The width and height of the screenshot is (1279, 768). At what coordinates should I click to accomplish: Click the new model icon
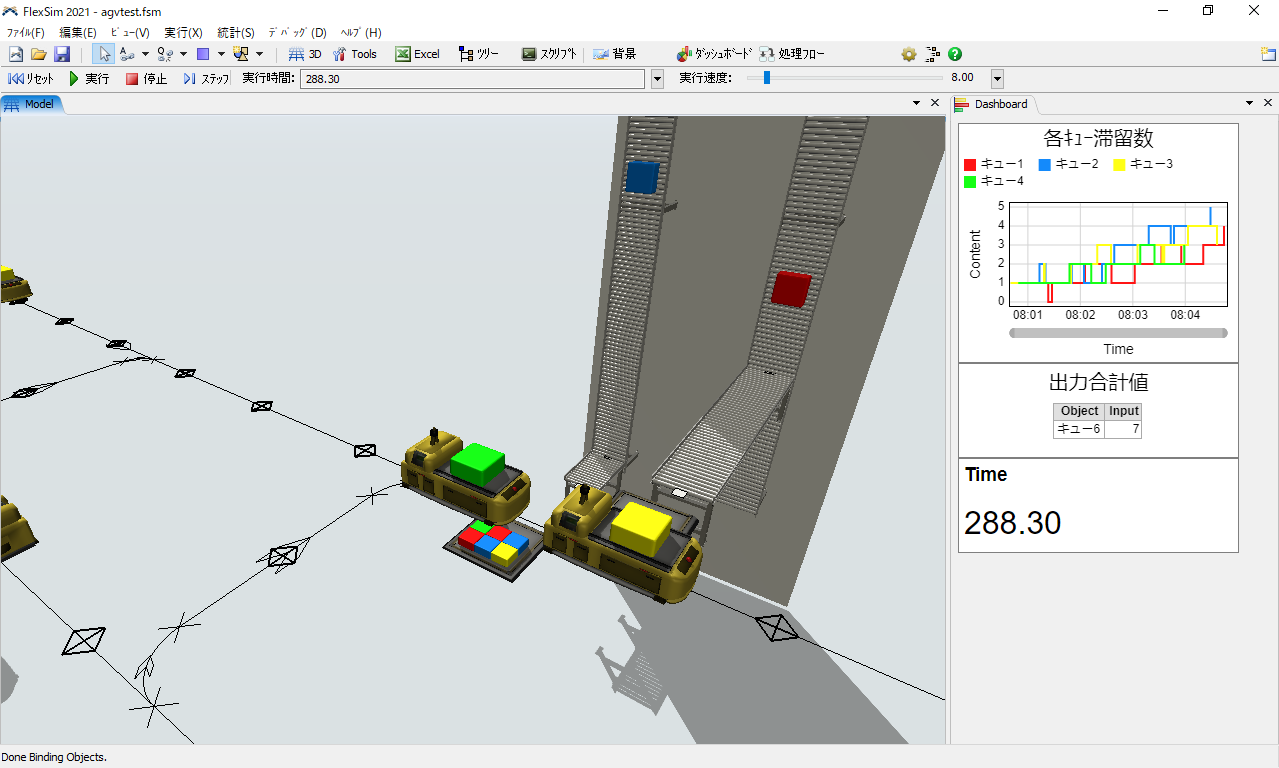16,54
